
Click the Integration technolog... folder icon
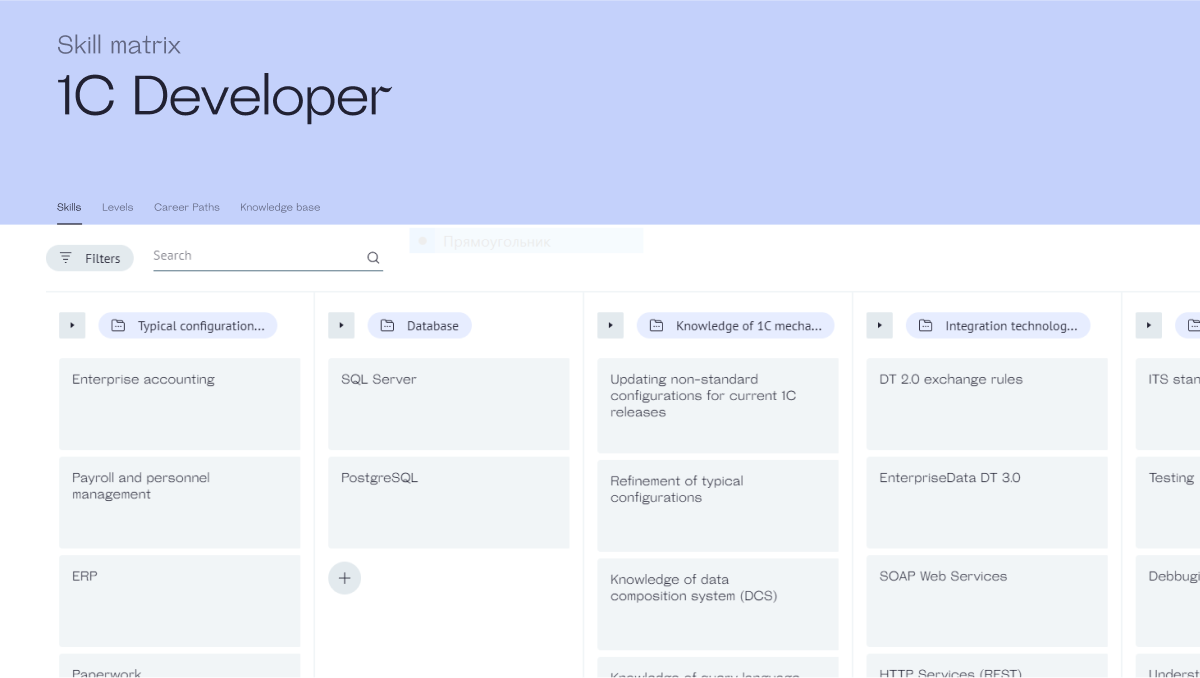925,325
